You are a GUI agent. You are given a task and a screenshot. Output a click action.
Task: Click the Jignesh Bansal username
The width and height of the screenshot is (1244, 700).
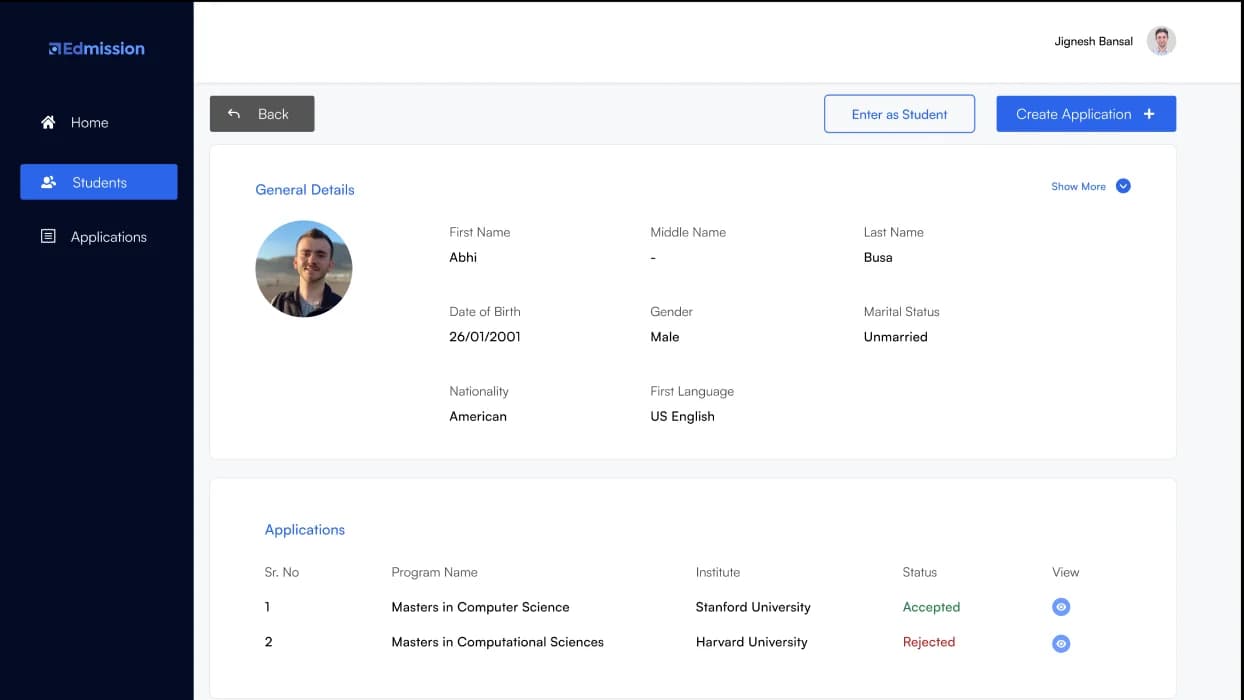[1093, 41]
